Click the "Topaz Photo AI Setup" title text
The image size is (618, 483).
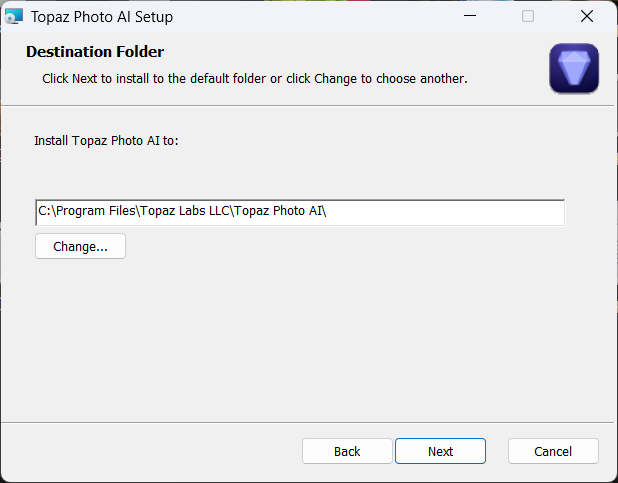click(x=101, y=16)
